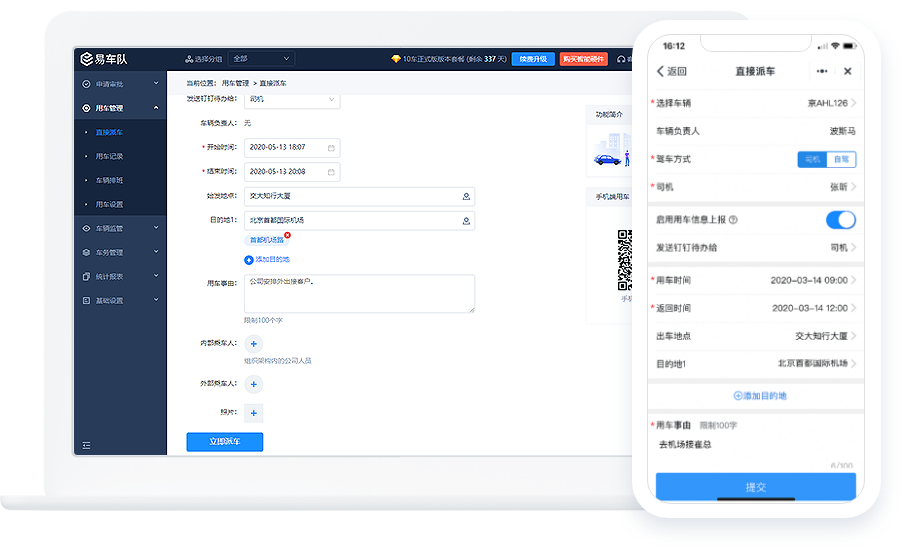Select 直接派车 in the sidebar
Viewport: 911px width, 558px height.
[x=109, y=132]
